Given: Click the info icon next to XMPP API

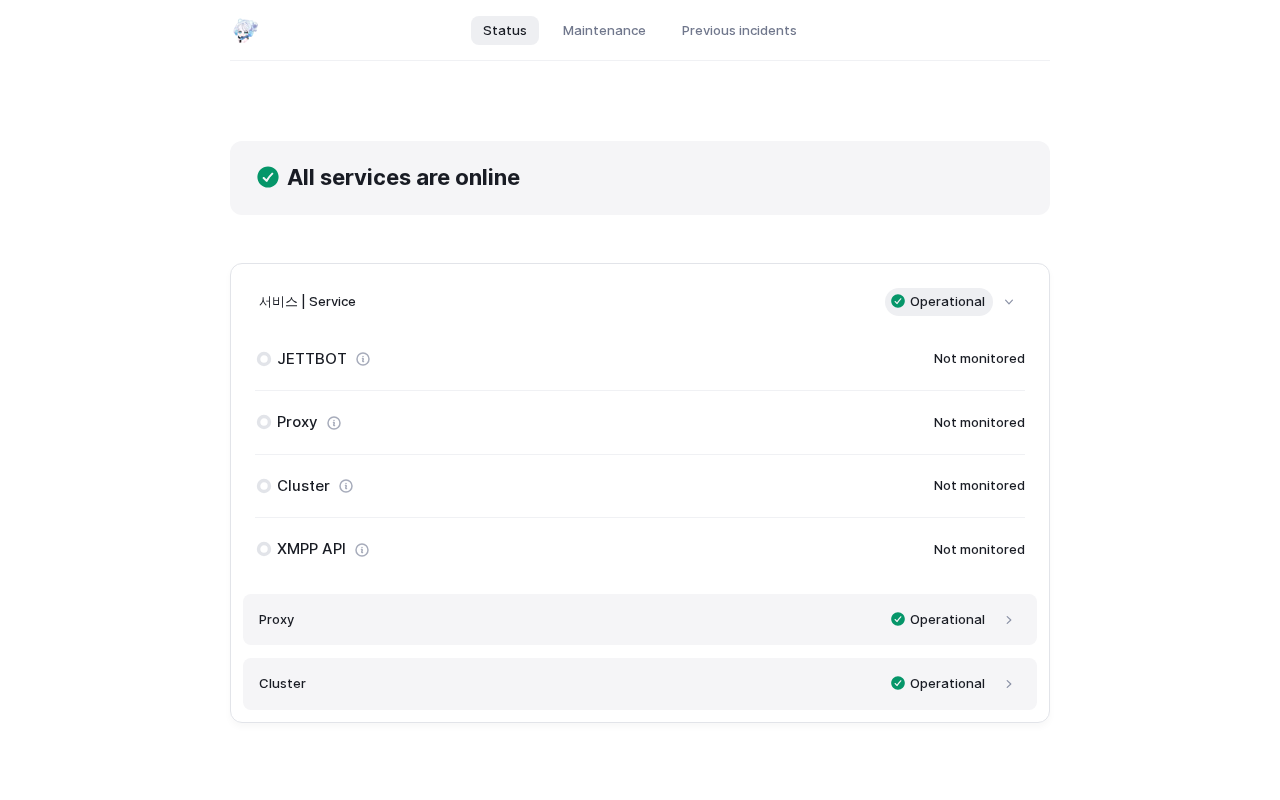Looking at the screenshot, I should (x=362, y=550).
